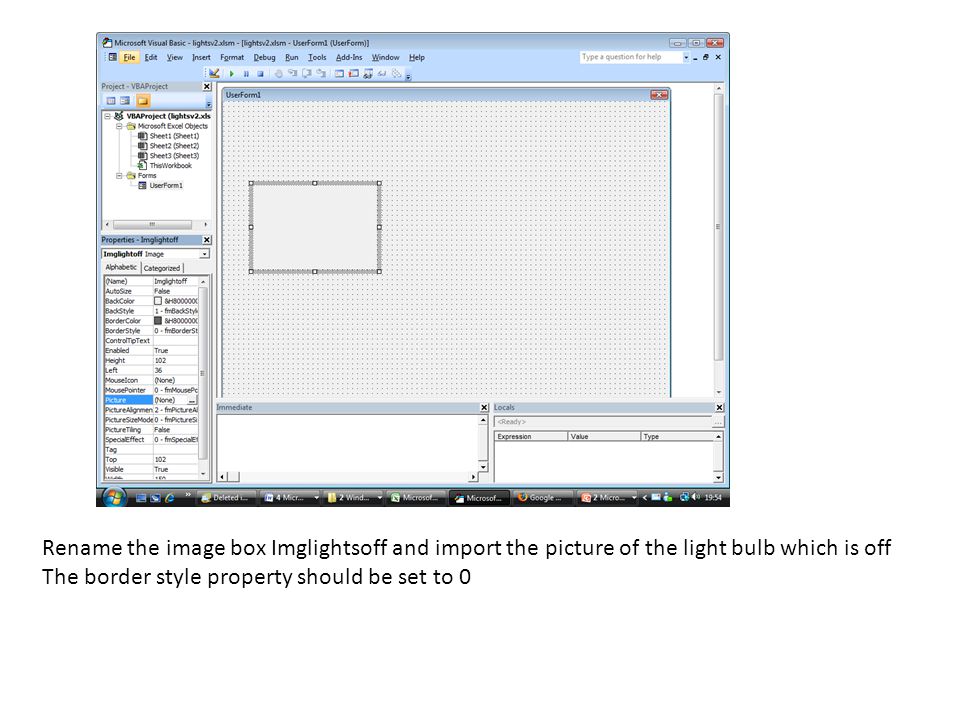
Task: Select UserForm1 in project tree
Action: pos(165,186)
